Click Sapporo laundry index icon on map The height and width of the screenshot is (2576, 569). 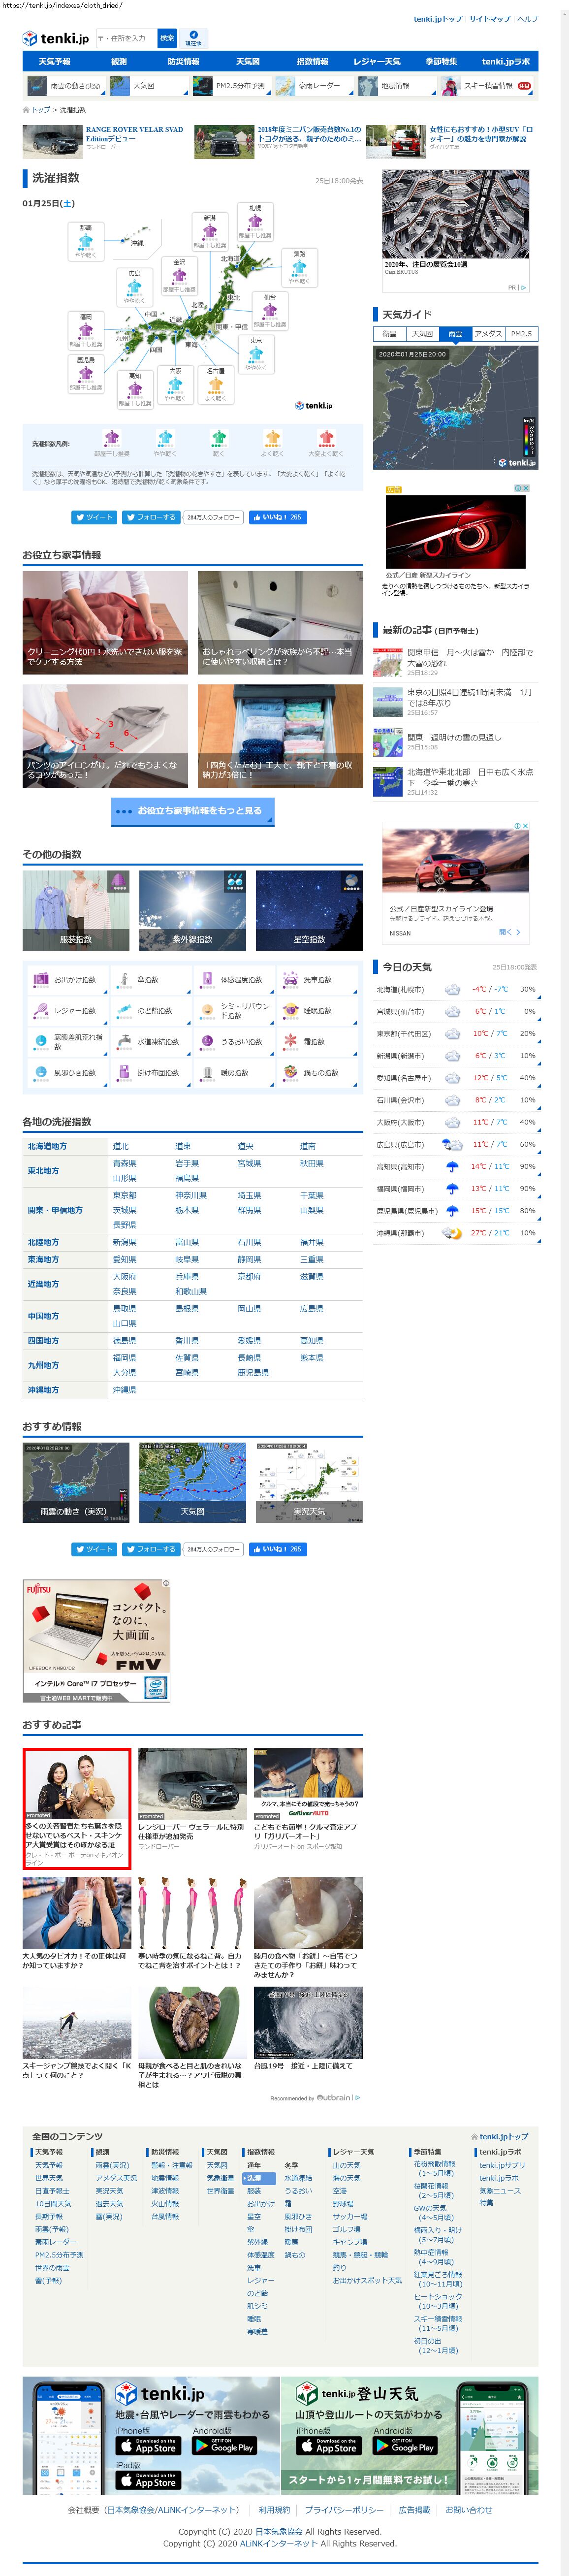coord(255,221)
